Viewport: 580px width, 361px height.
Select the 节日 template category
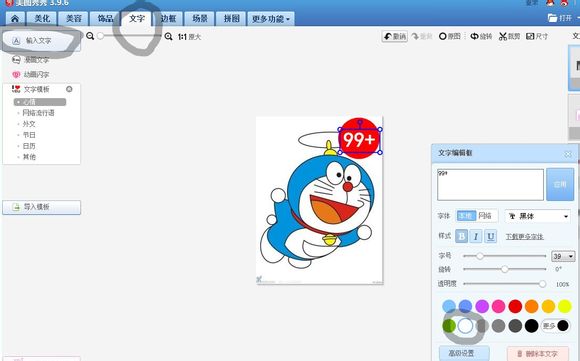point(28,135)
